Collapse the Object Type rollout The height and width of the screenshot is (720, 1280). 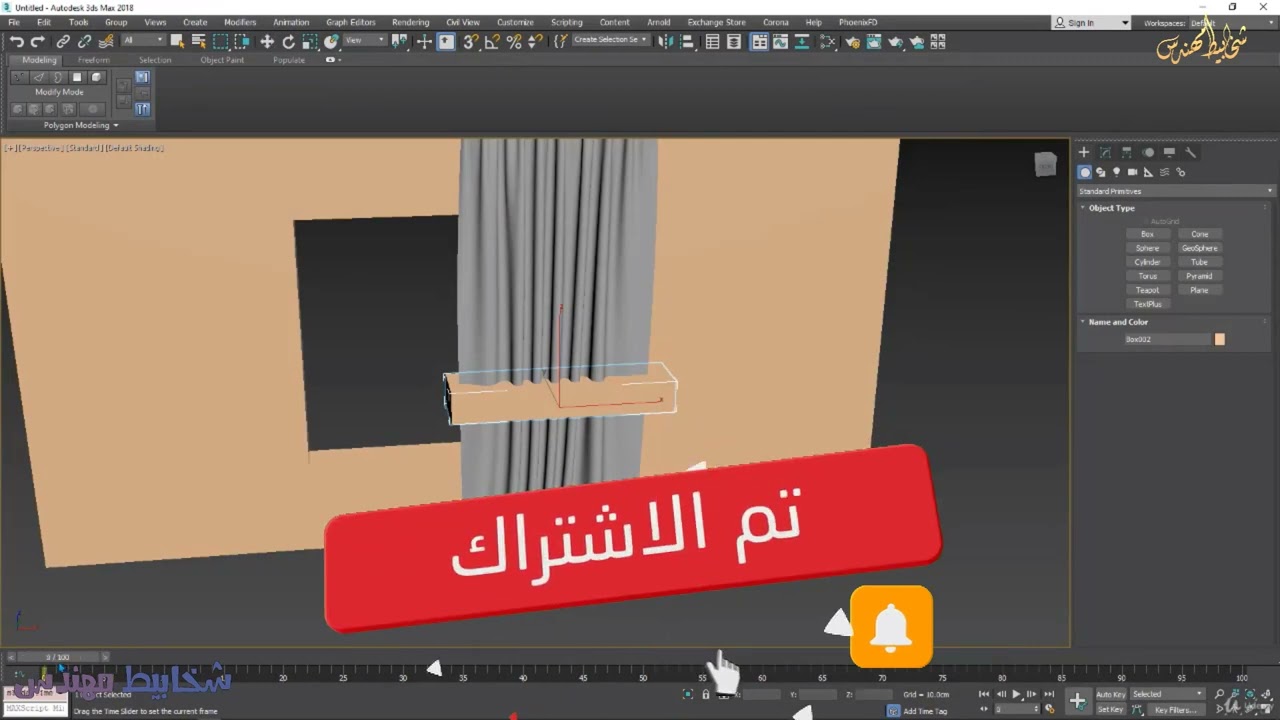pos(1111,208)
